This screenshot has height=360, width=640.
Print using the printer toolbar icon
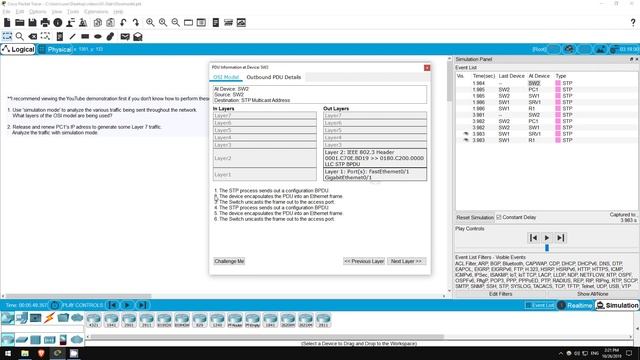tap(45, 22)
